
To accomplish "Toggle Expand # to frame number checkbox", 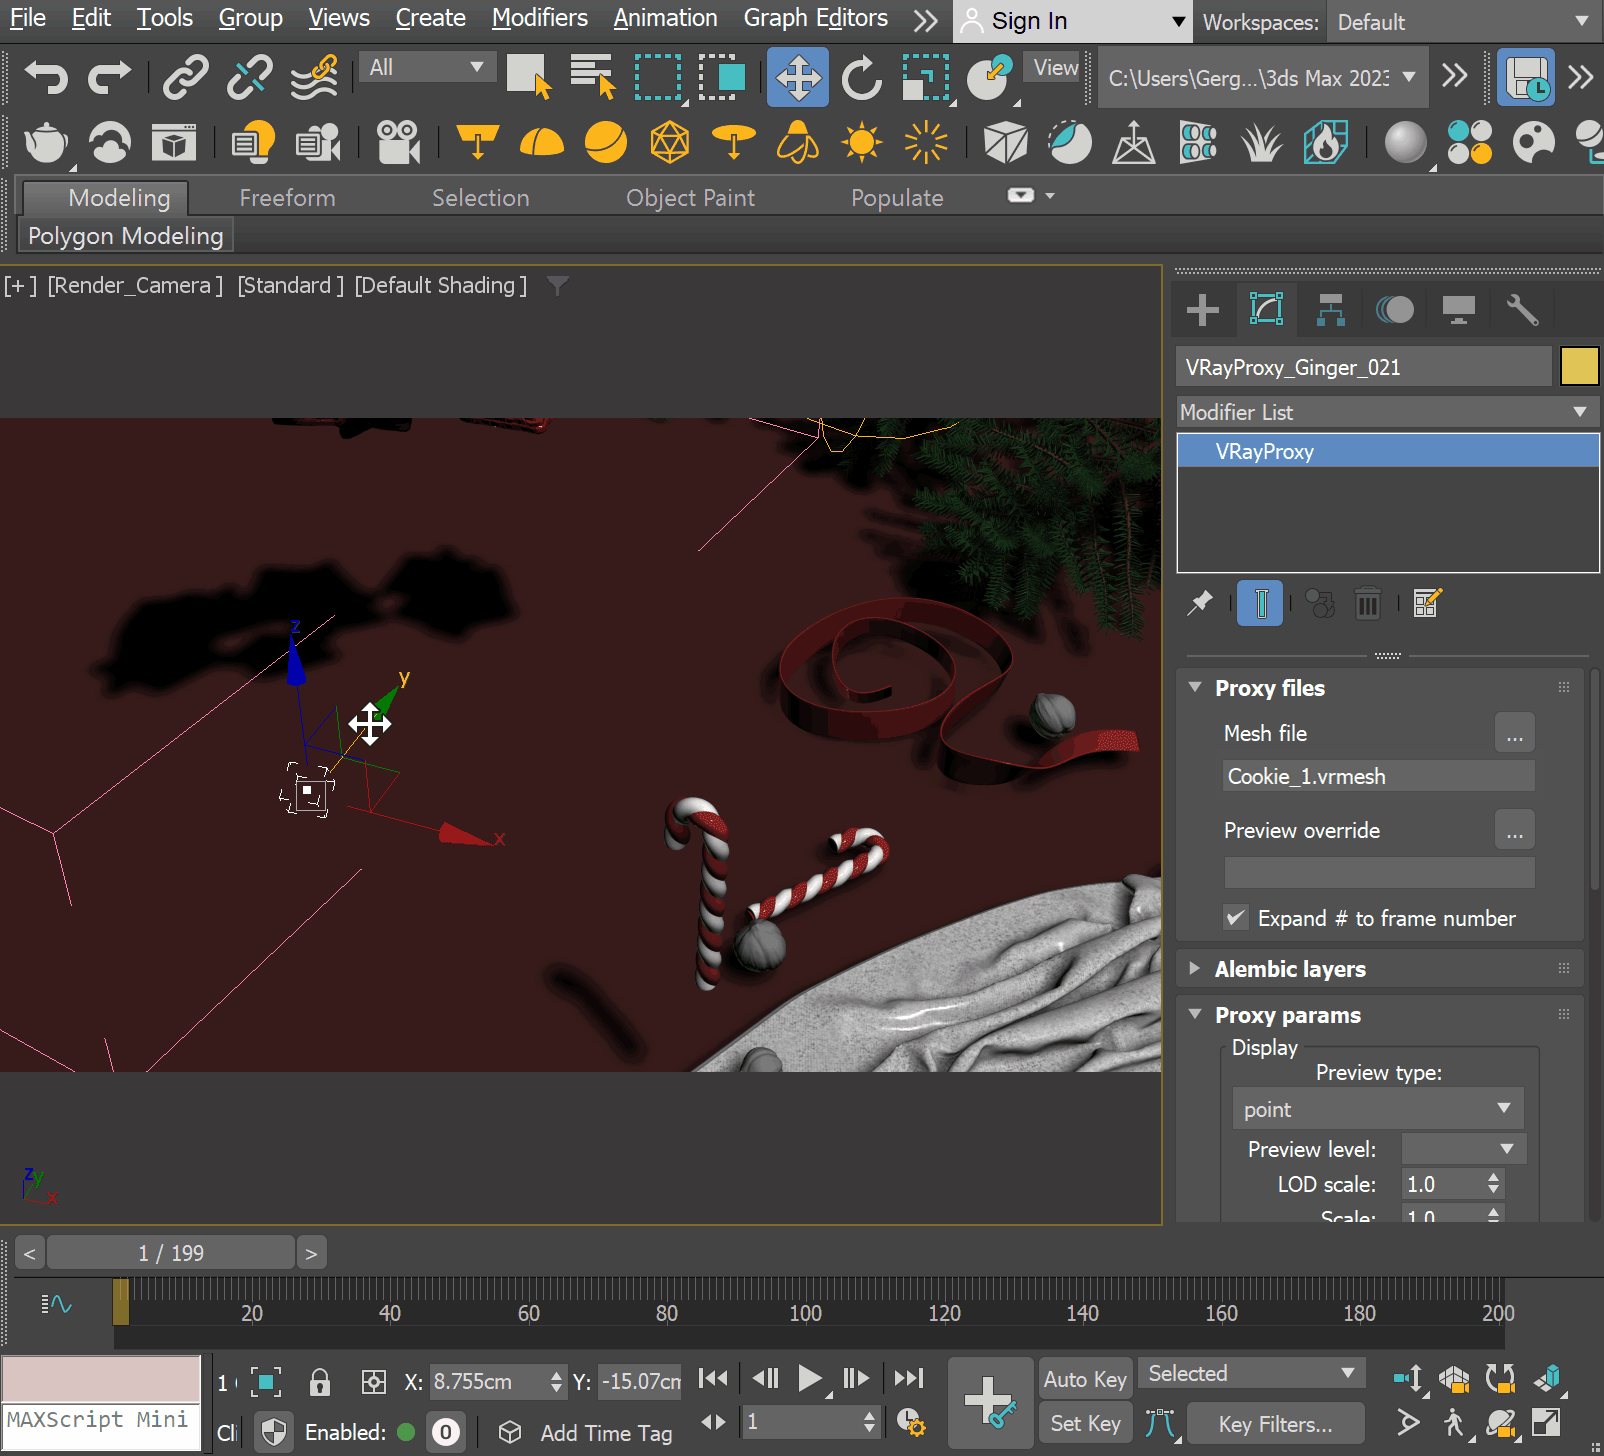I will click(1237, 918).
